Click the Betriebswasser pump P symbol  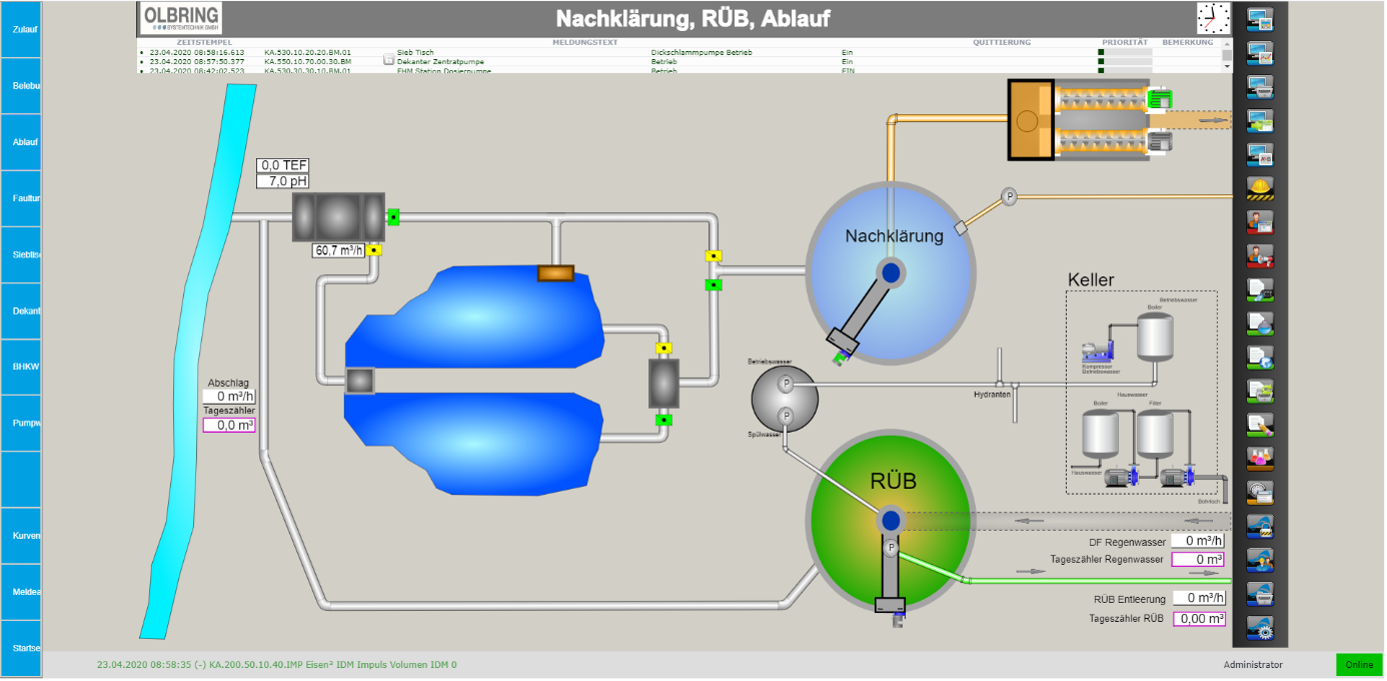pos(785,383)
